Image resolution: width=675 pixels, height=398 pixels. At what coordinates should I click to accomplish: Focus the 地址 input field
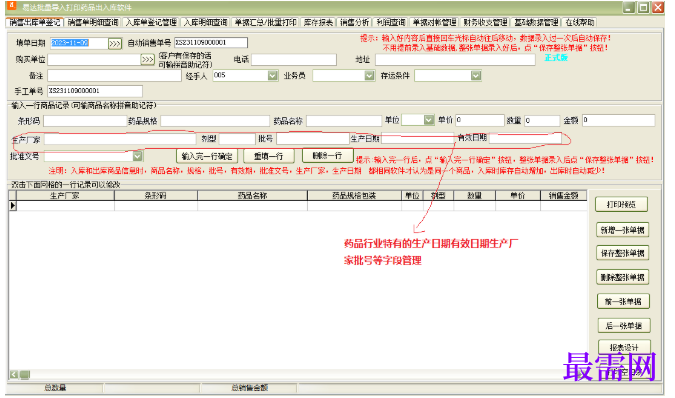coord(455,59)
